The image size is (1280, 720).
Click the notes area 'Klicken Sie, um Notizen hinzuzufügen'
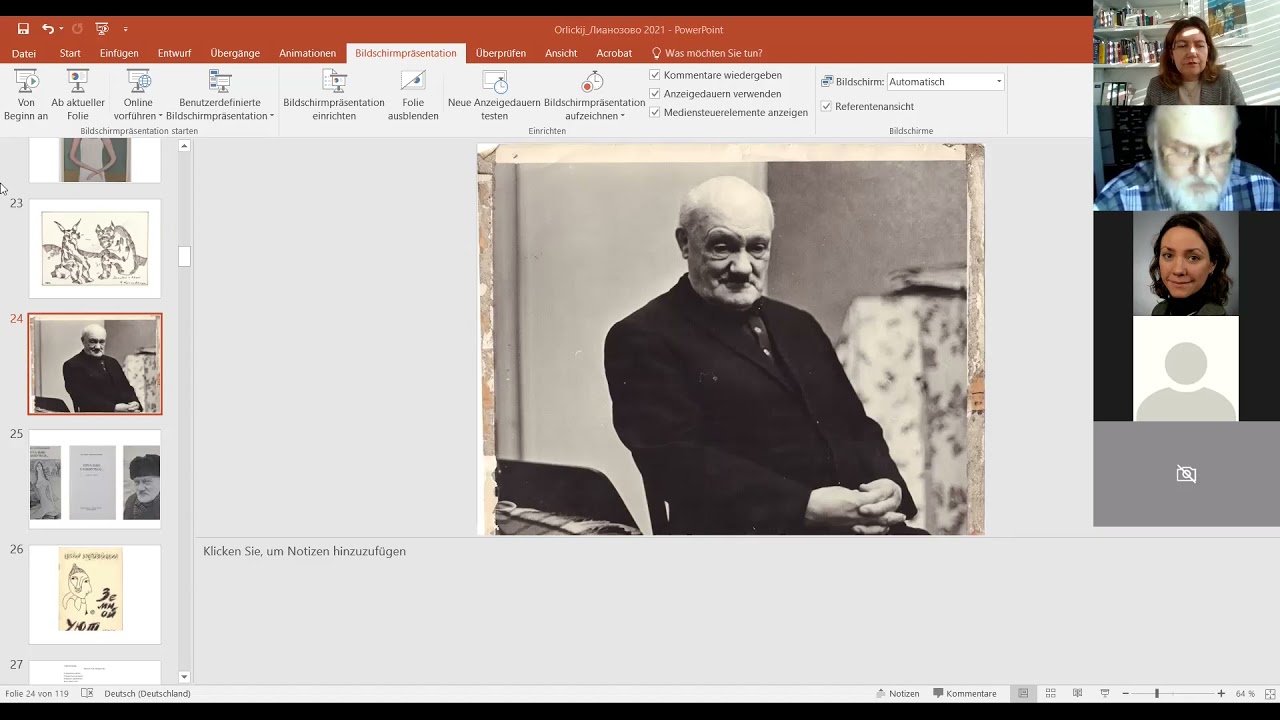pyautogui.click(x=304, y=551)
